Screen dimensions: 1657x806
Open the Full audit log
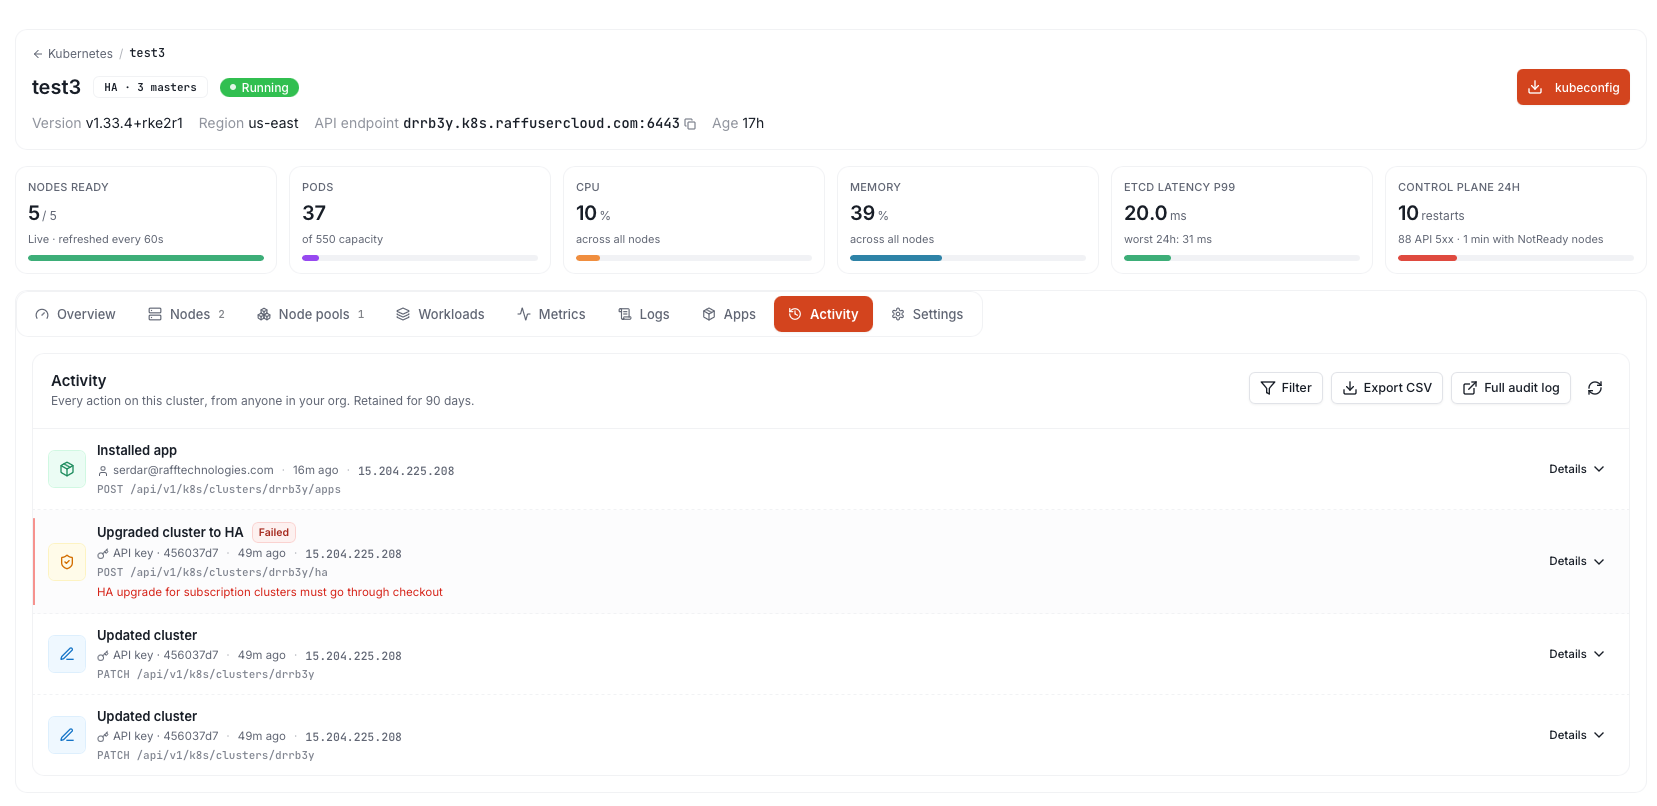tap(1511, 388)
